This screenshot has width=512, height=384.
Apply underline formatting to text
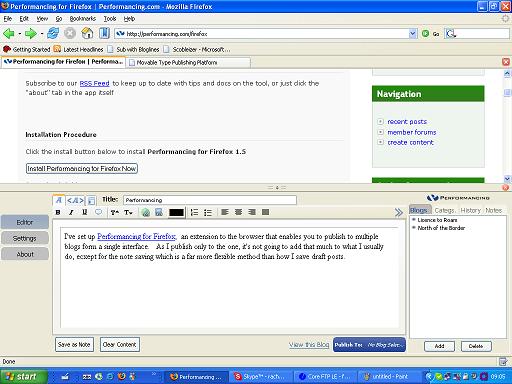coord(85,212)
